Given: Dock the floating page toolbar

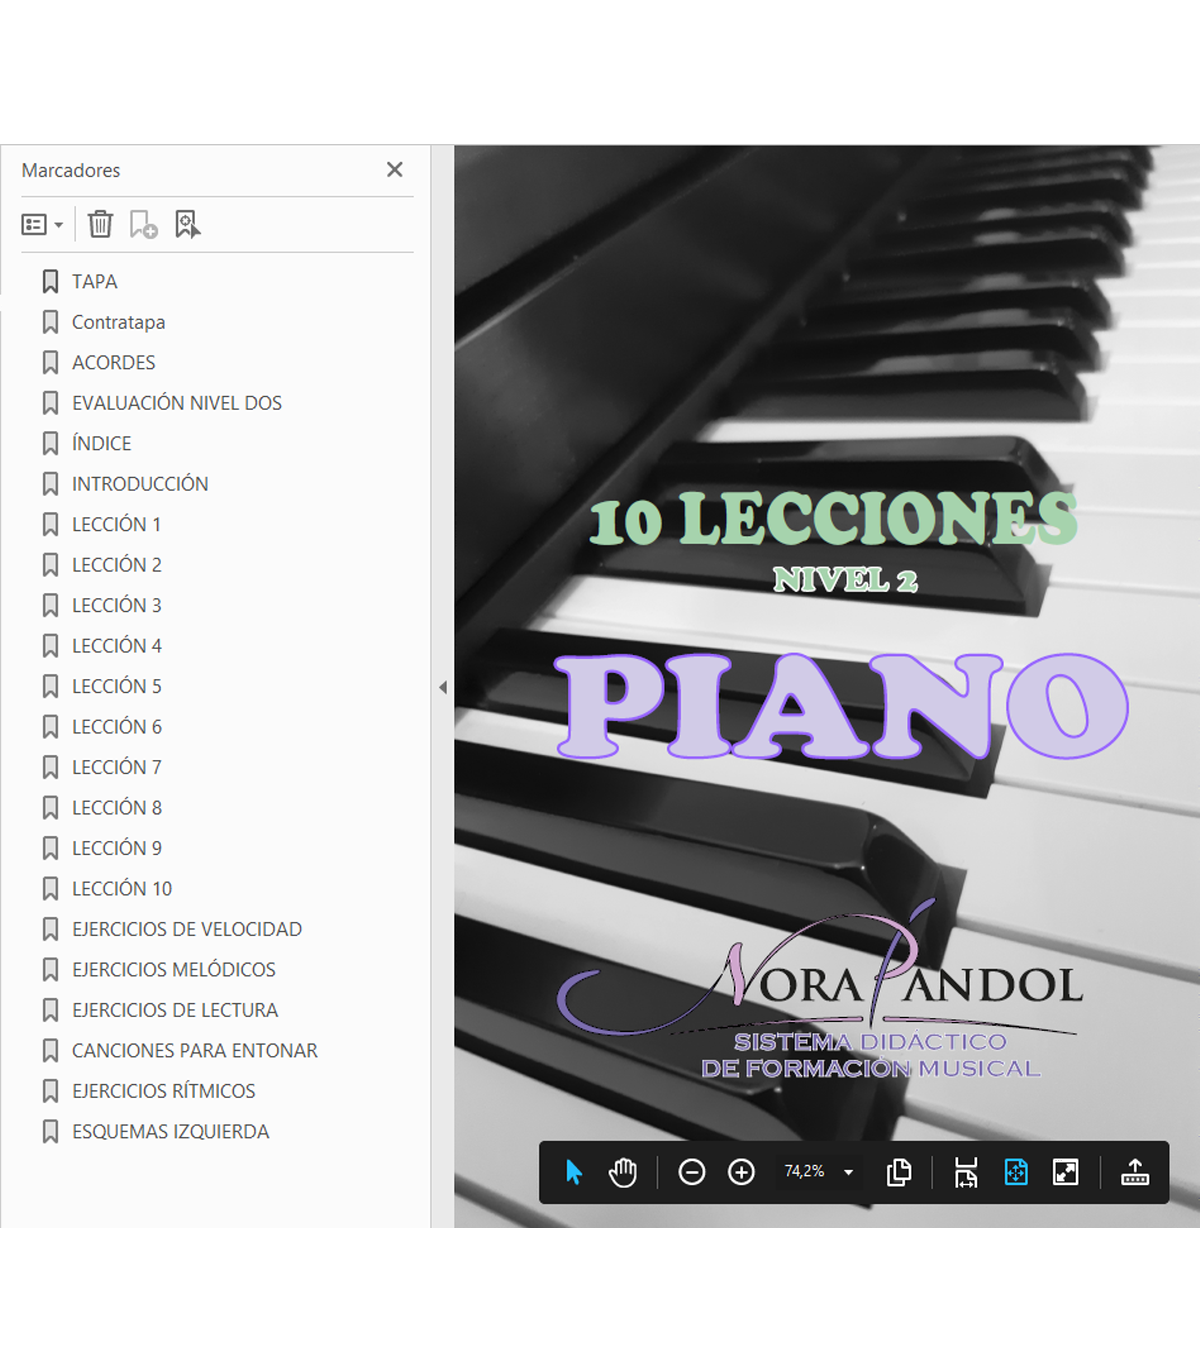Looking at the screenshot, I should (x=1135, y=1172).
